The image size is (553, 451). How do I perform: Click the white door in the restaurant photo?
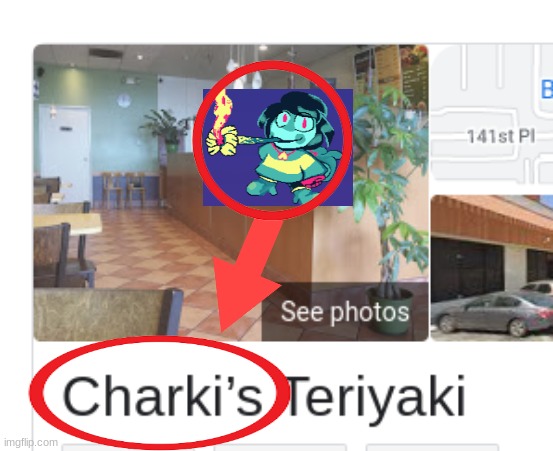click(x=65, y=153)
